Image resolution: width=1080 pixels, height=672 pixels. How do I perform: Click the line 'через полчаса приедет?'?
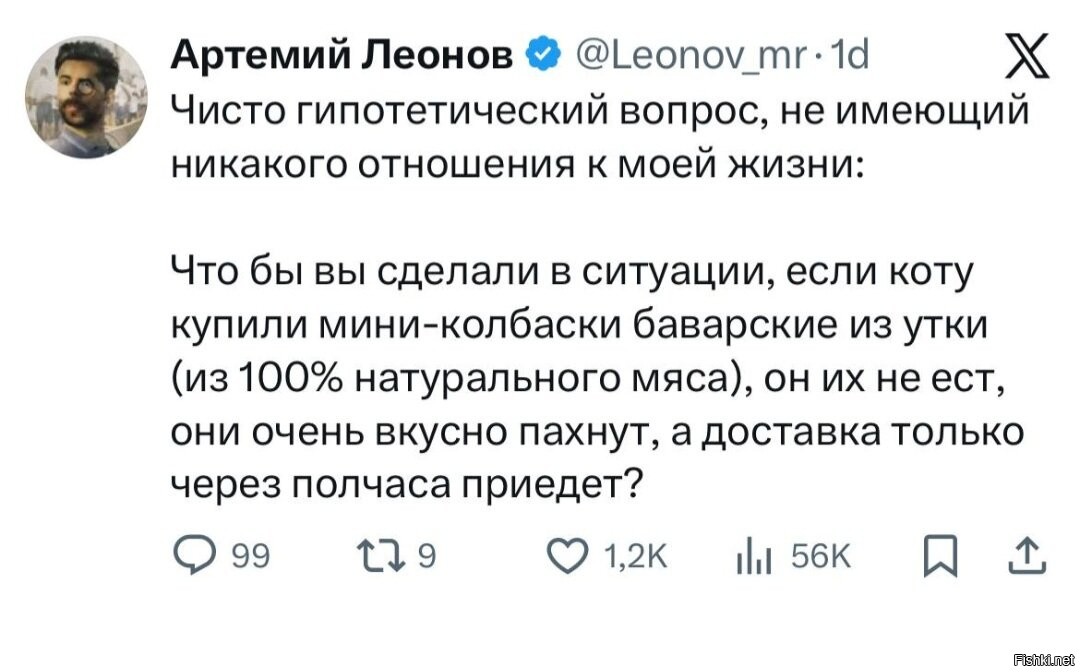point(406,485)
